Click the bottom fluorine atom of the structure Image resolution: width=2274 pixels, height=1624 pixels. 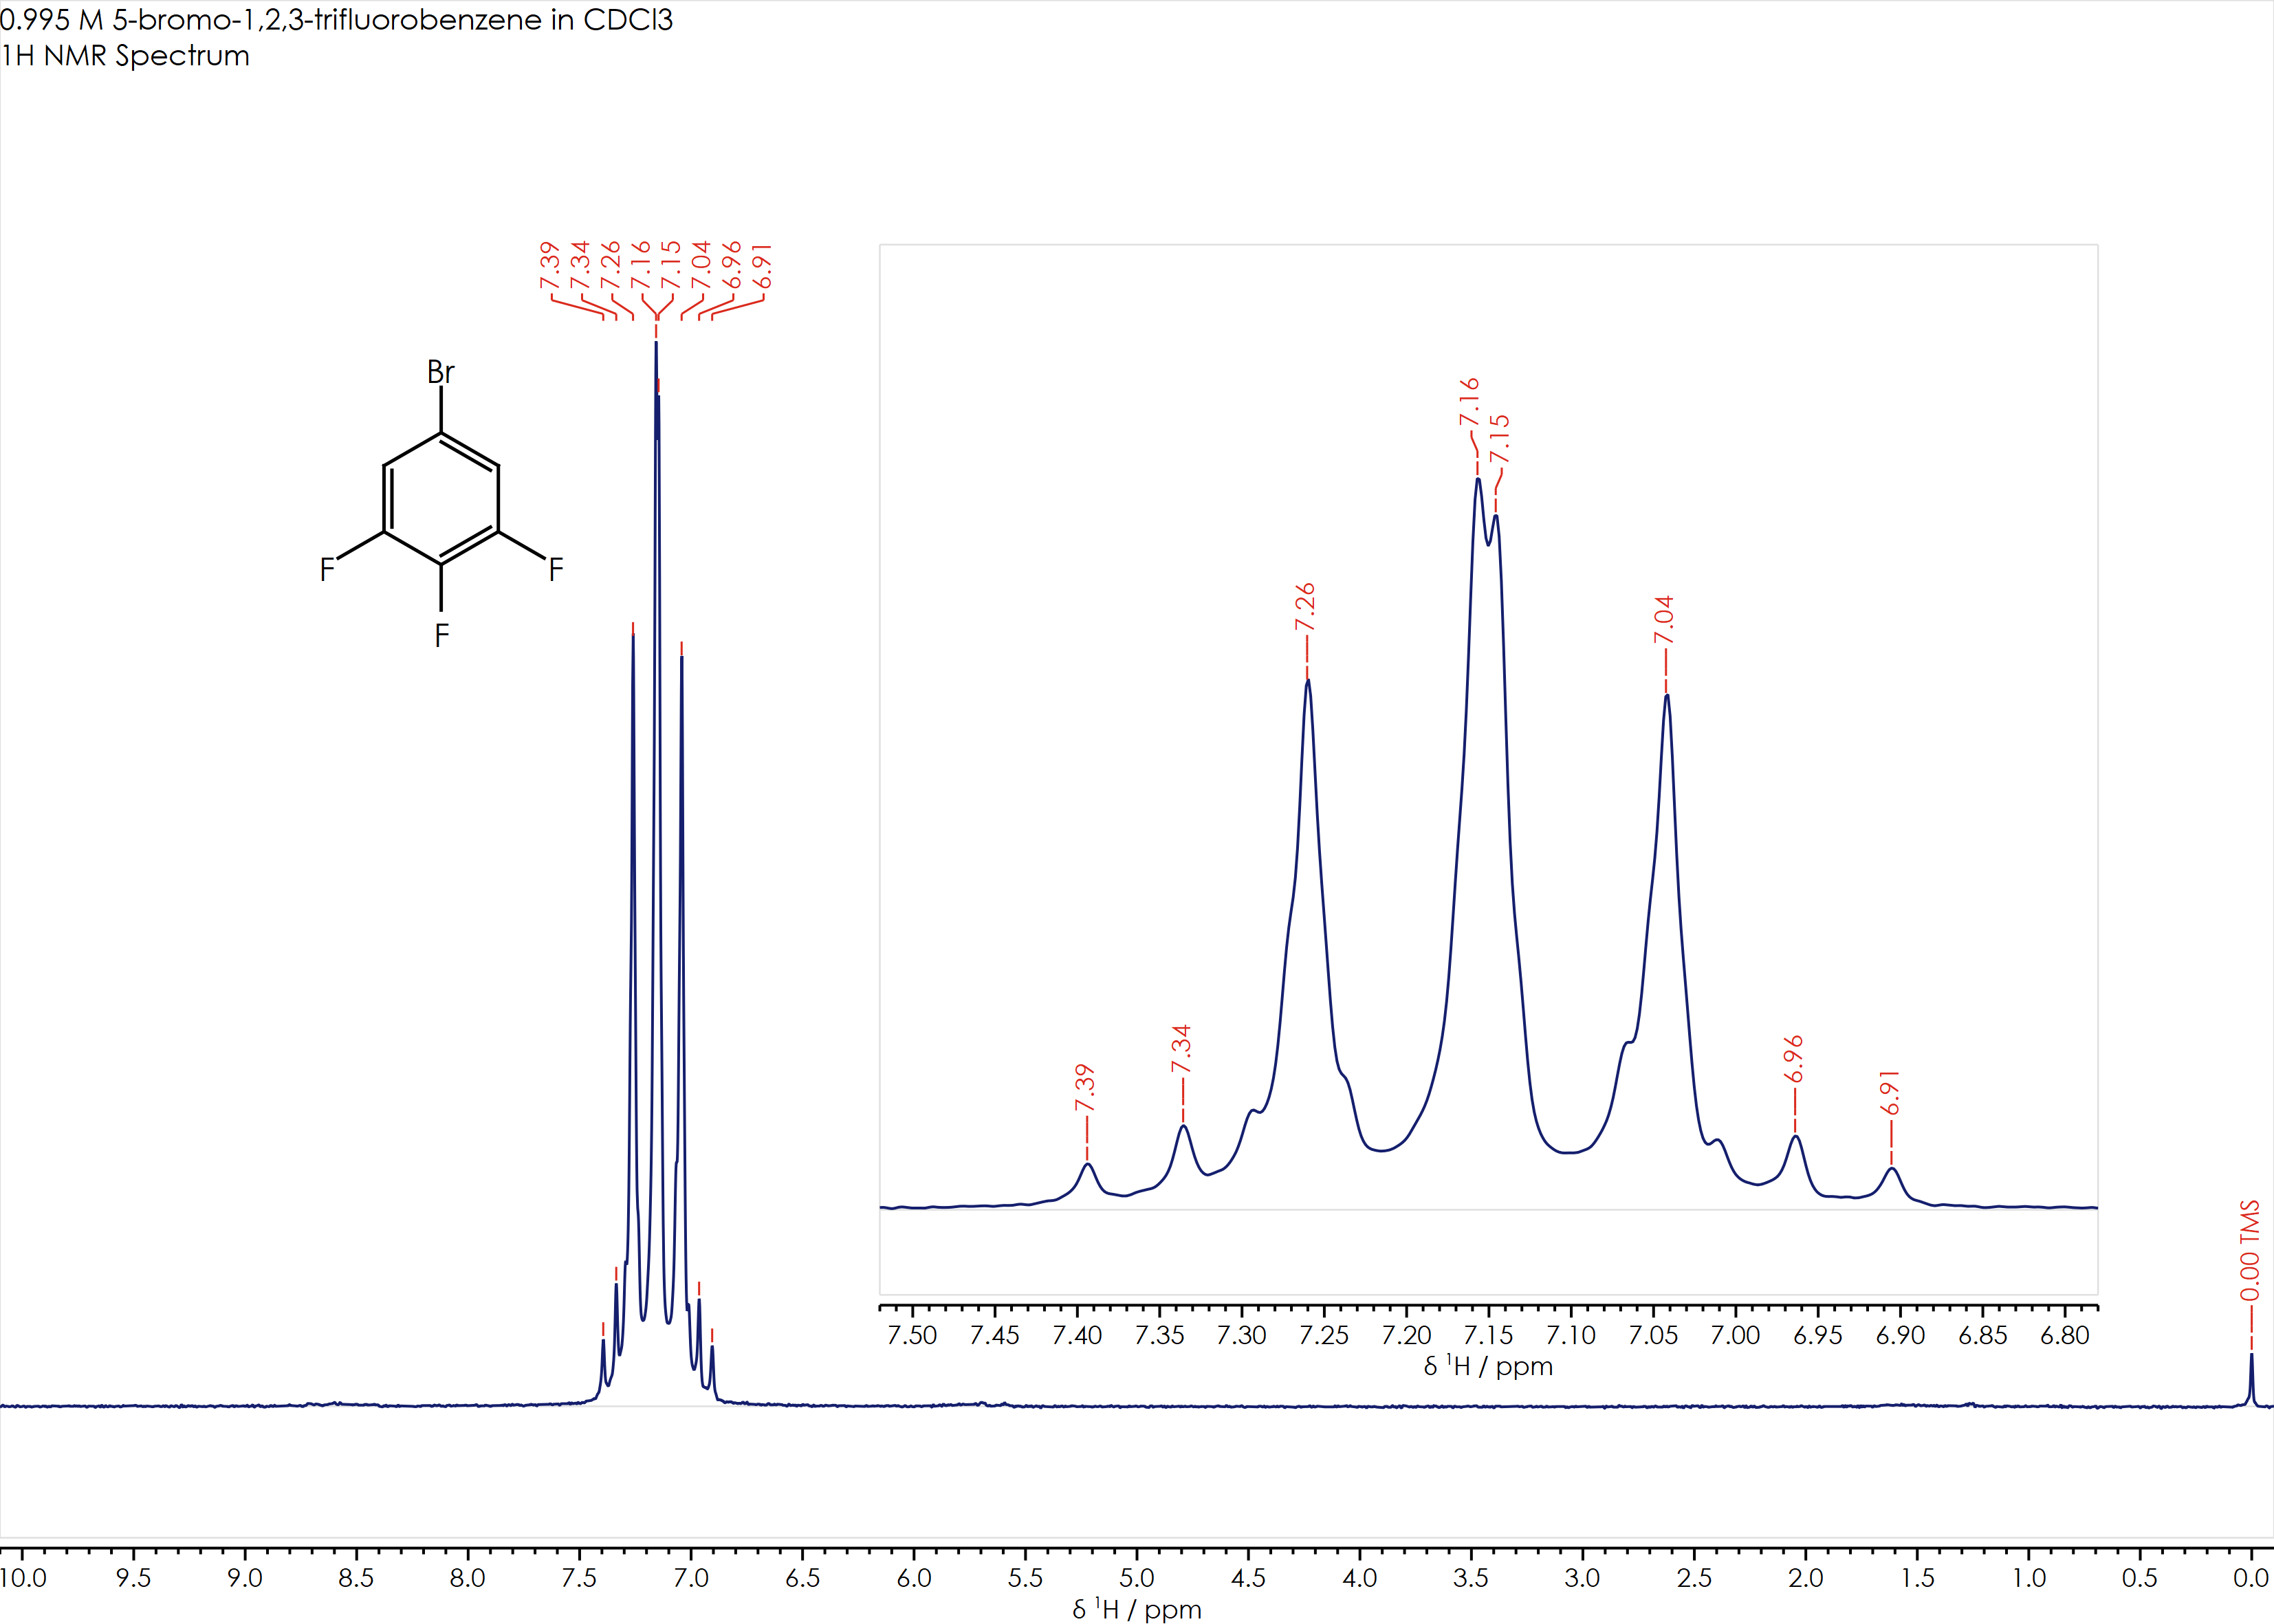[441, 636]
